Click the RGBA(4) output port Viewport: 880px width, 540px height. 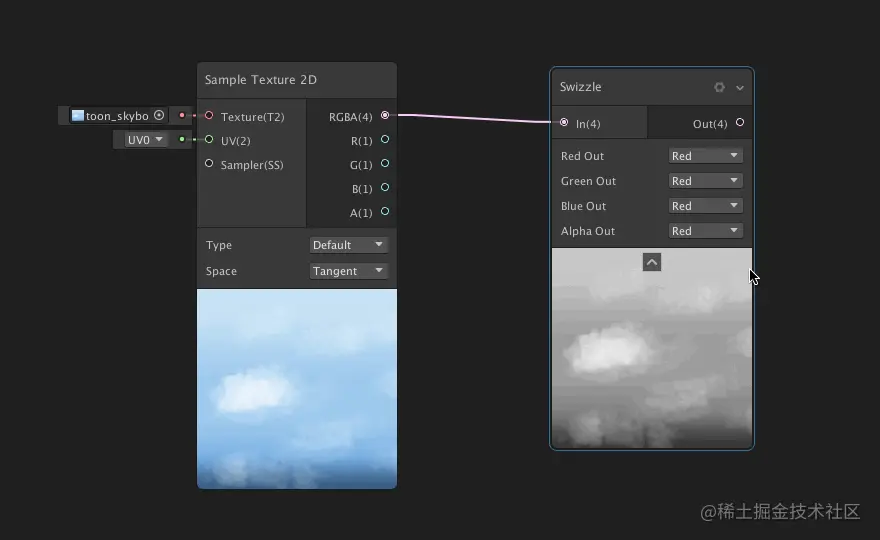pos(385,115)
